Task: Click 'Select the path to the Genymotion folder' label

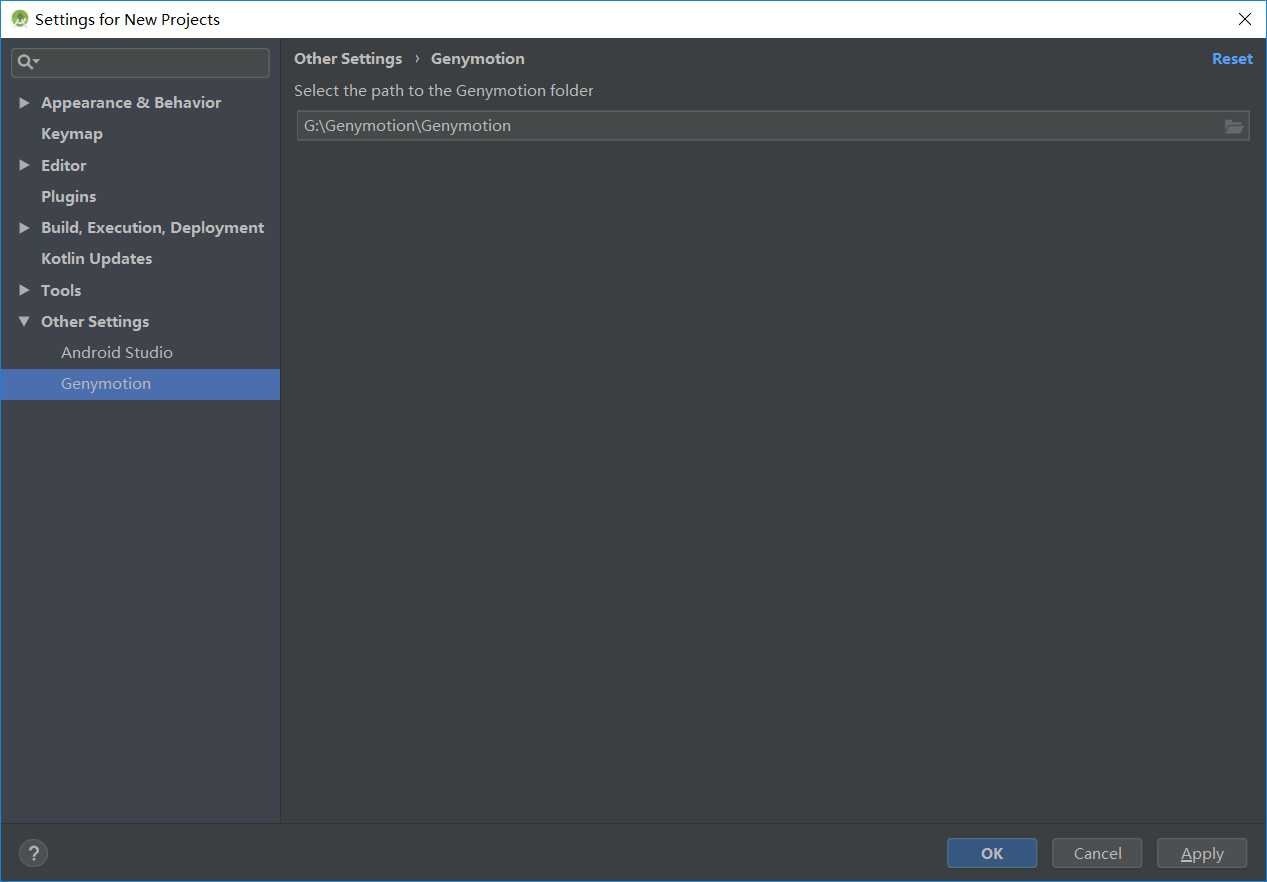Action: 444,91
